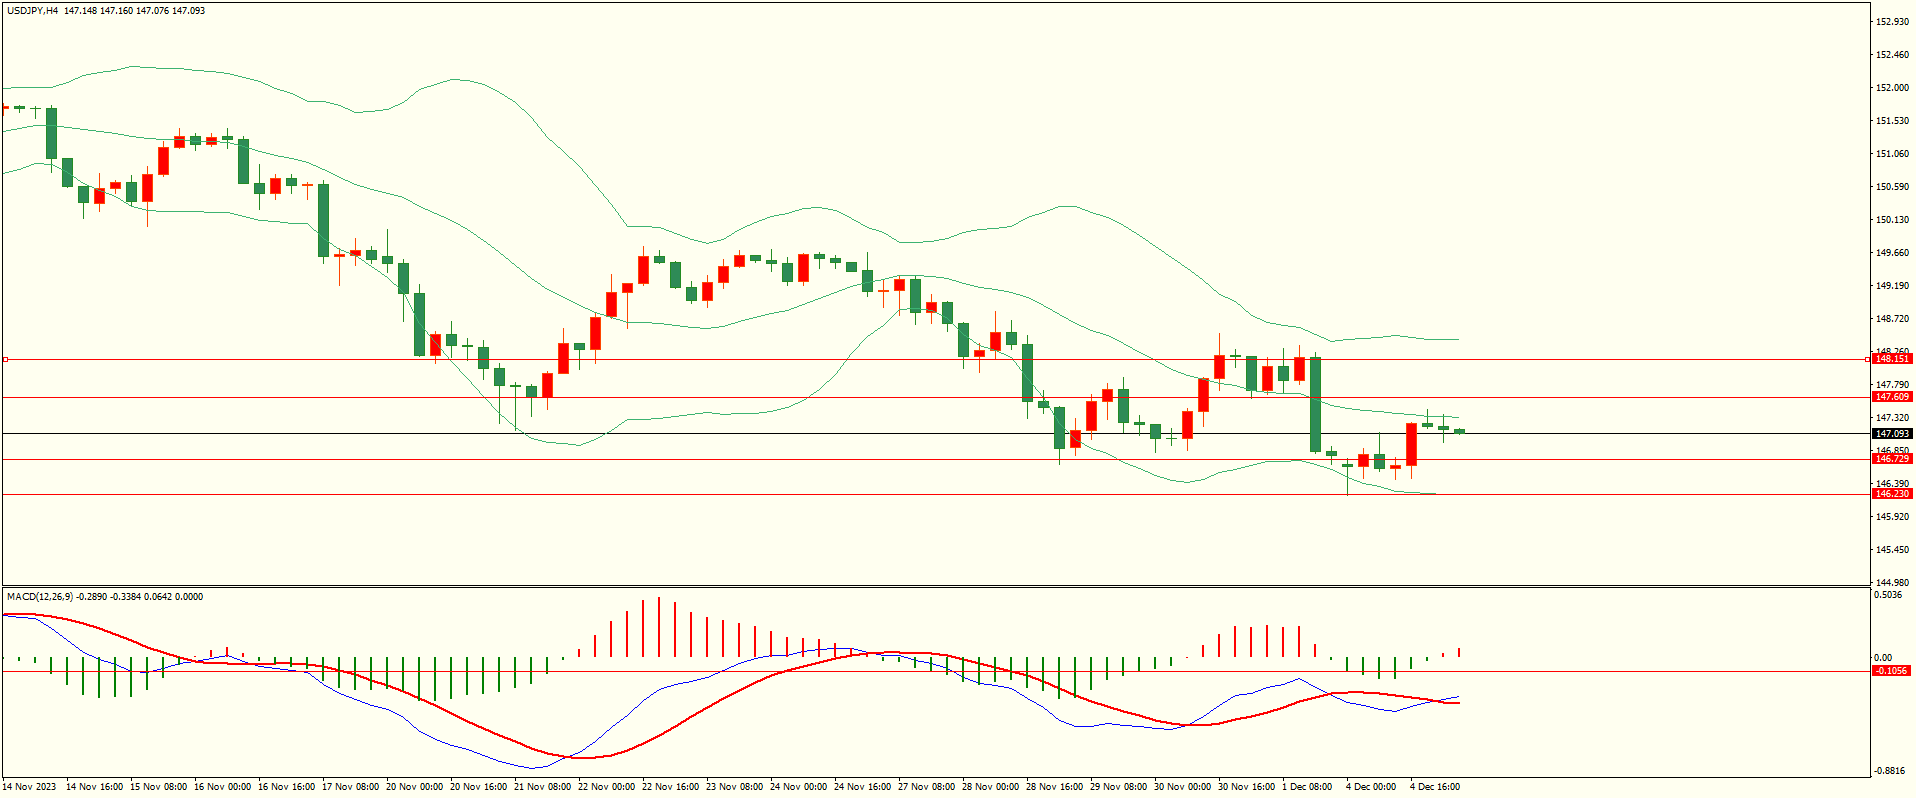This screenshot has width=1916, height=798.
Task: Click the 0.5036 MACD scale label
Action: coord(1889,595)
